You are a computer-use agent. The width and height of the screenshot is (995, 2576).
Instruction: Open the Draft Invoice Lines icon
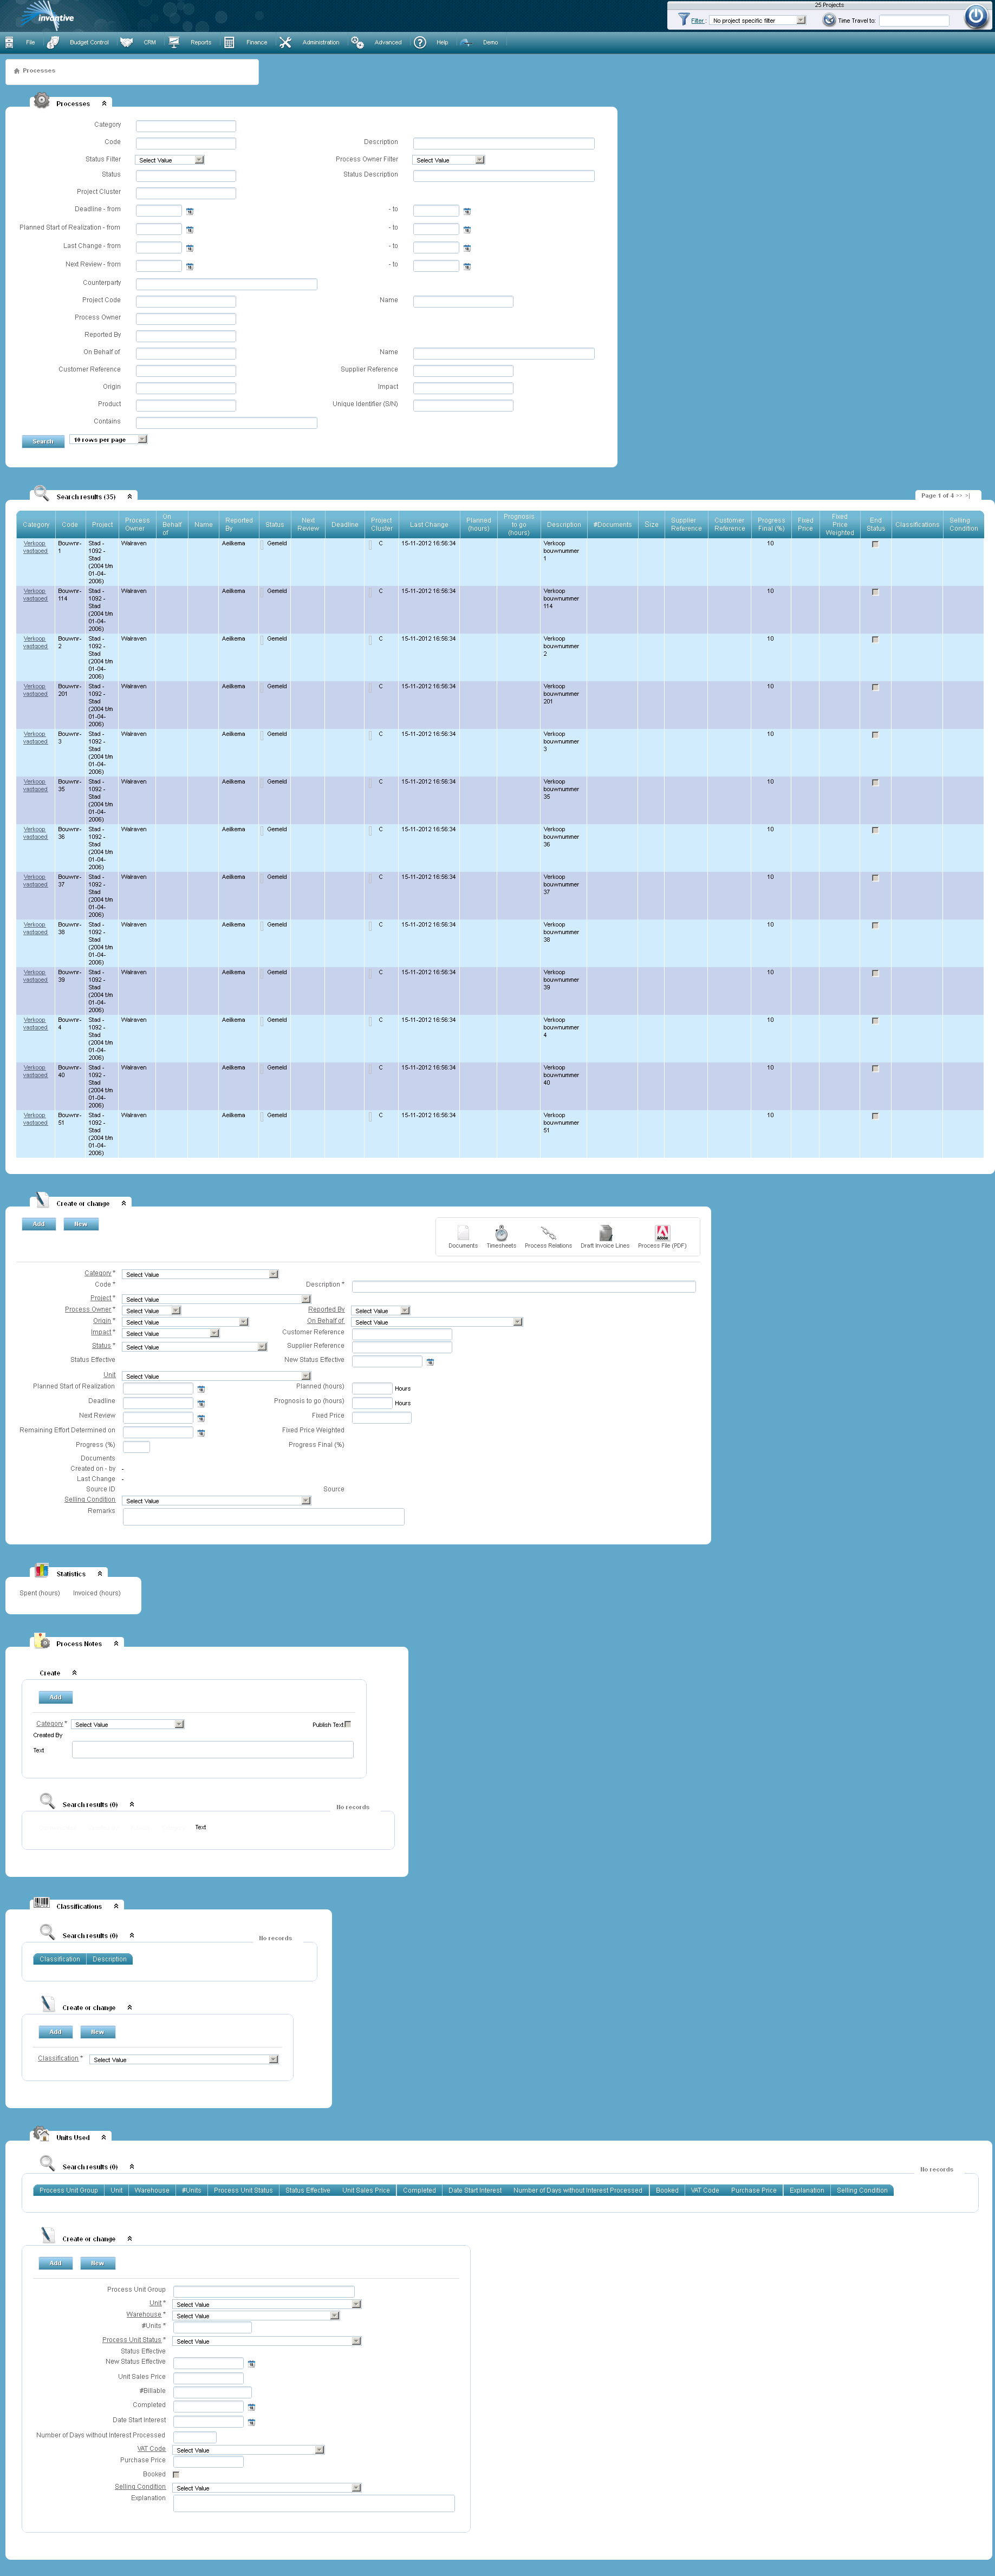[605, 1232]
